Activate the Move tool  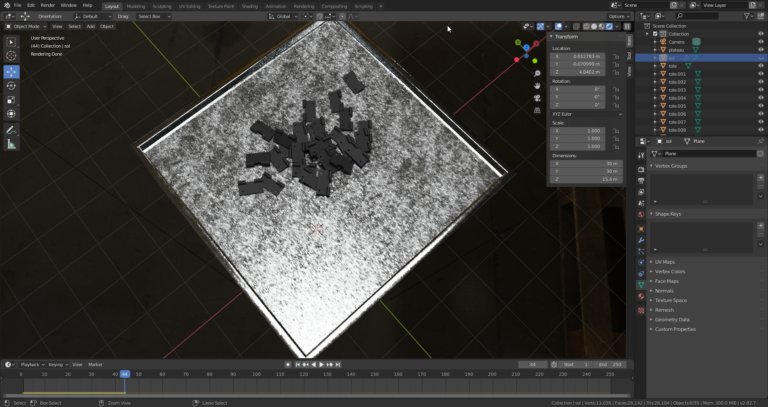(x=11, y=72)
